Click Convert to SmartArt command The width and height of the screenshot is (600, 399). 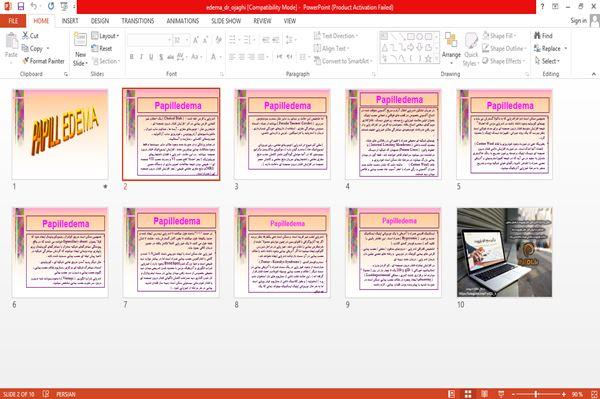pyautogui.click(x=342, y=61)
